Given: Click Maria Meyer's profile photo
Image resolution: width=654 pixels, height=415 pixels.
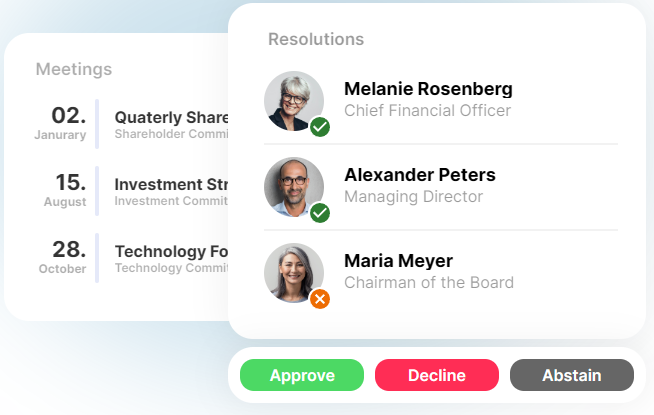Looking at the screenshot, I should point(294,273).
